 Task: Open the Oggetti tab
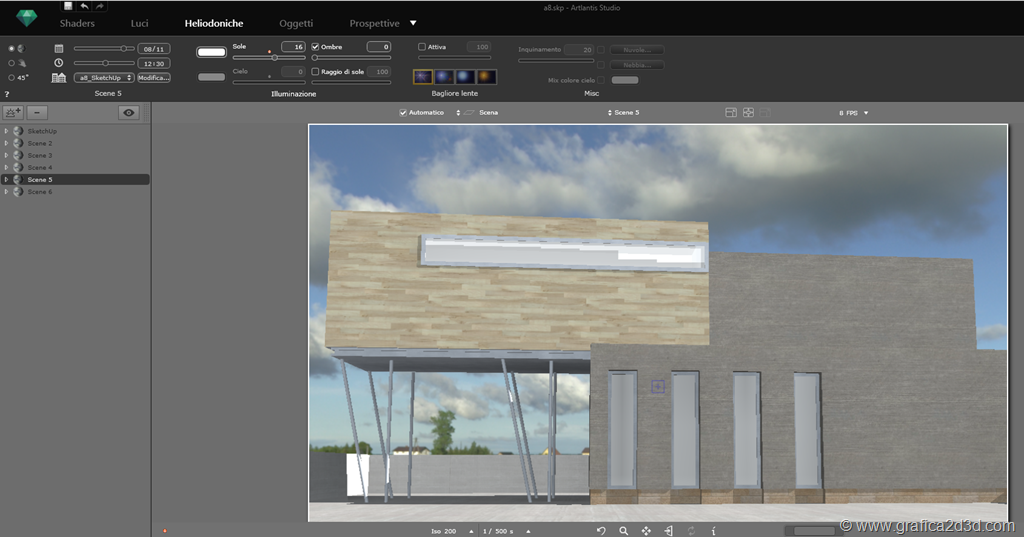pos(296,23)
